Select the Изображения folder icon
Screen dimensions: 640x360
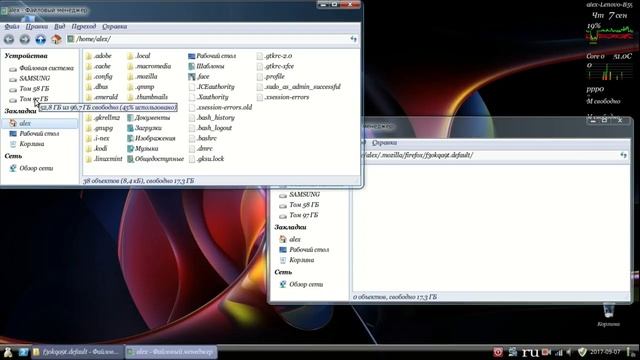coord(130,138)
